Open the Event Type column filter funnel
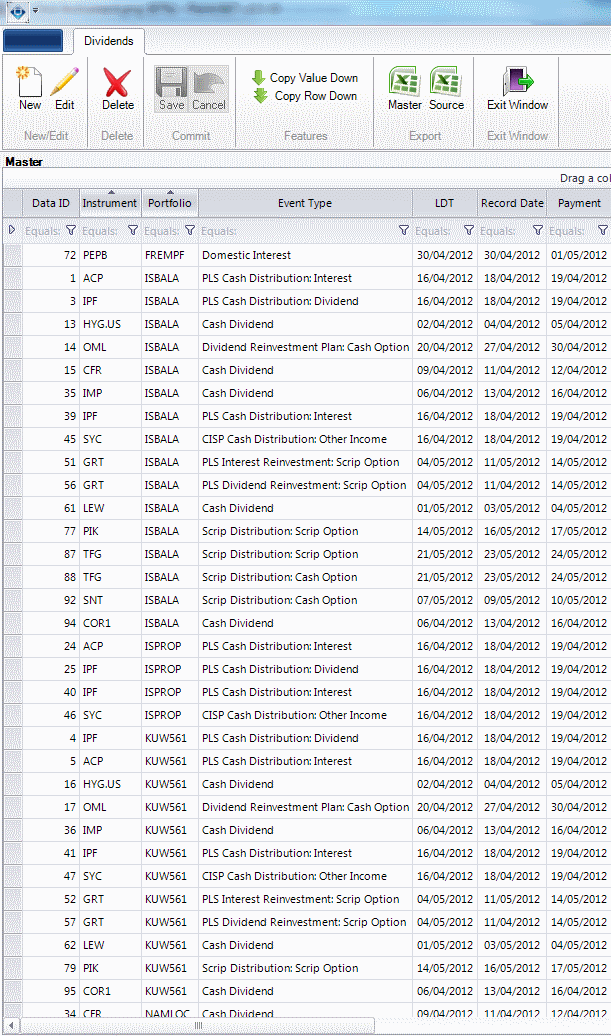The width and height of the screenshot is (611, 1036). click(404, 231)
